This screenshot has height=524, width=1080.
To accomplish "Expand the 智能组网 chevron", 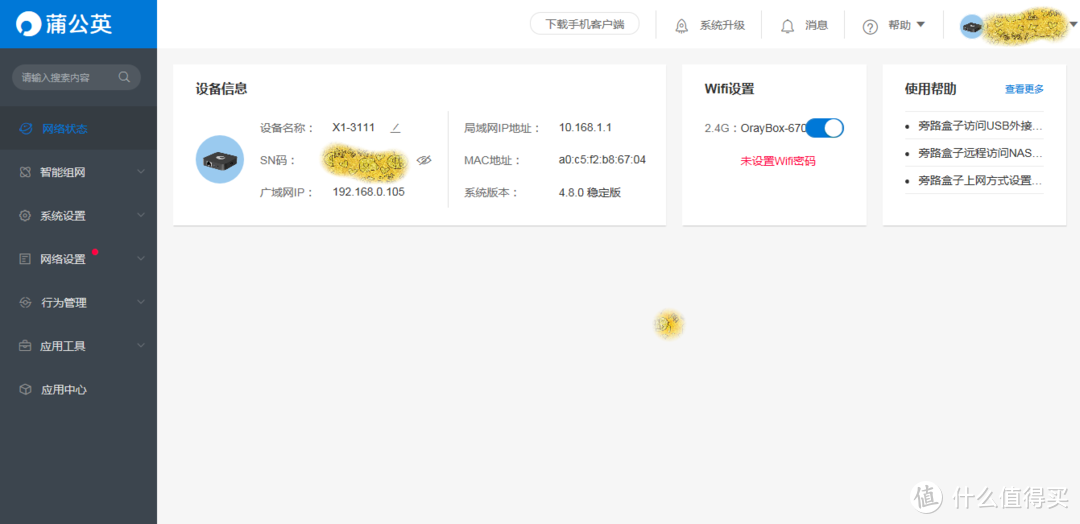I will point(141,171).
